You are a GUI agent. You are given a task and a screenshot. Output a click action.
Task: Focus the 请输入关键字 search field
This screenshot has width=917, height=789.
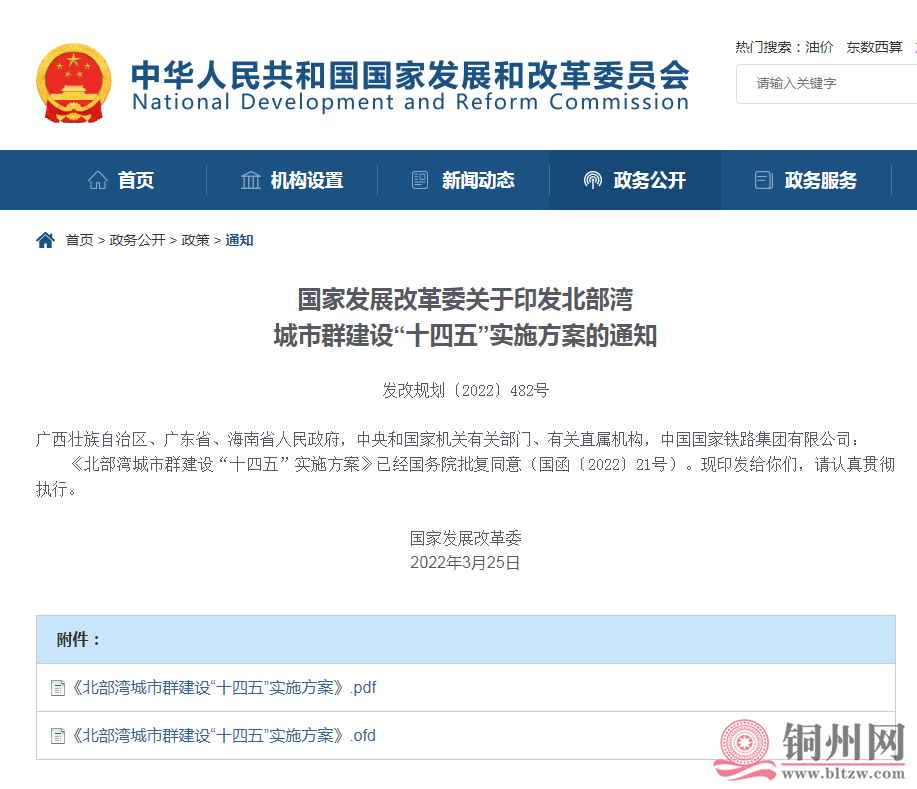[830, 83]
